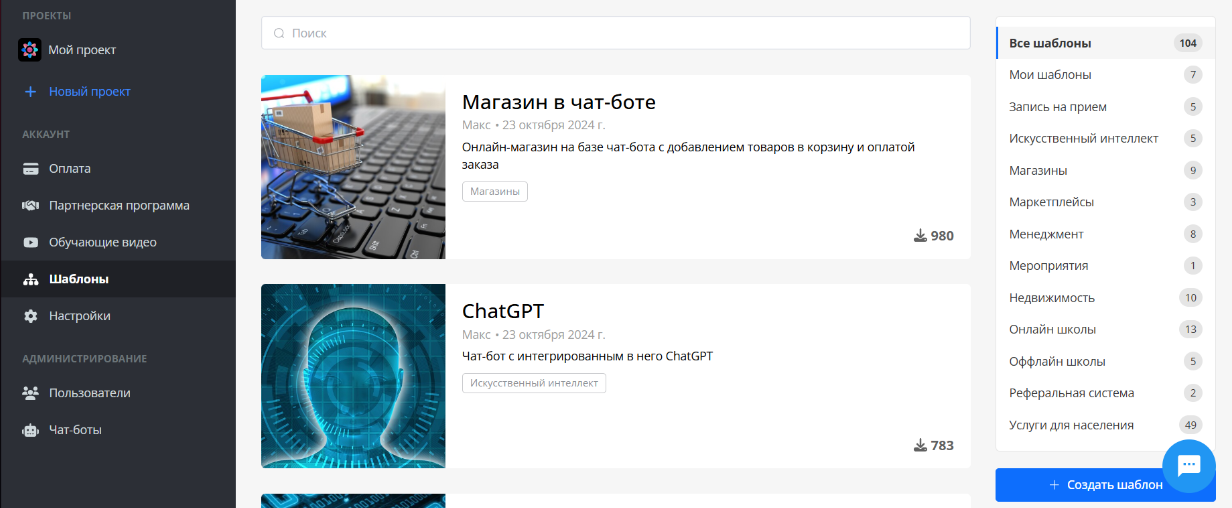Click the video icon for Обучающие видео
Screen dimensions: 1232x508
pyautogui.click(x=30, y=242)
